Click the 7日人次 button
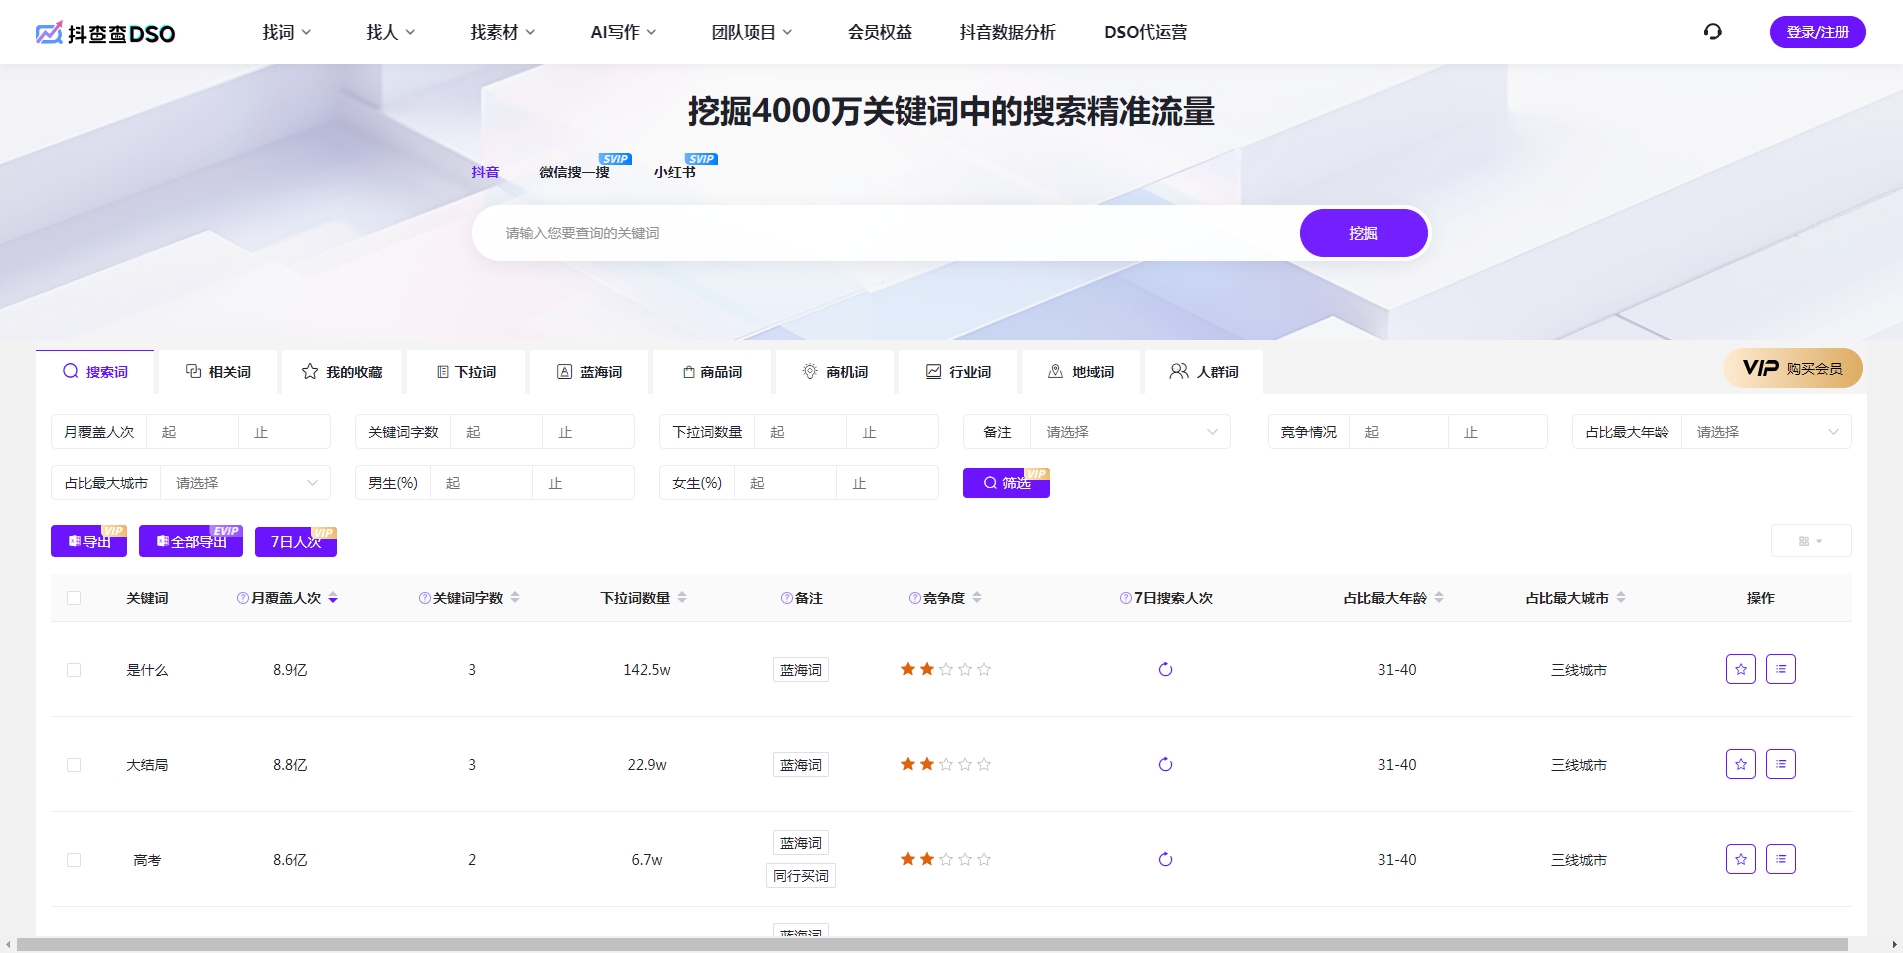This screenshot has height=953, width=1903. (296, 541)
